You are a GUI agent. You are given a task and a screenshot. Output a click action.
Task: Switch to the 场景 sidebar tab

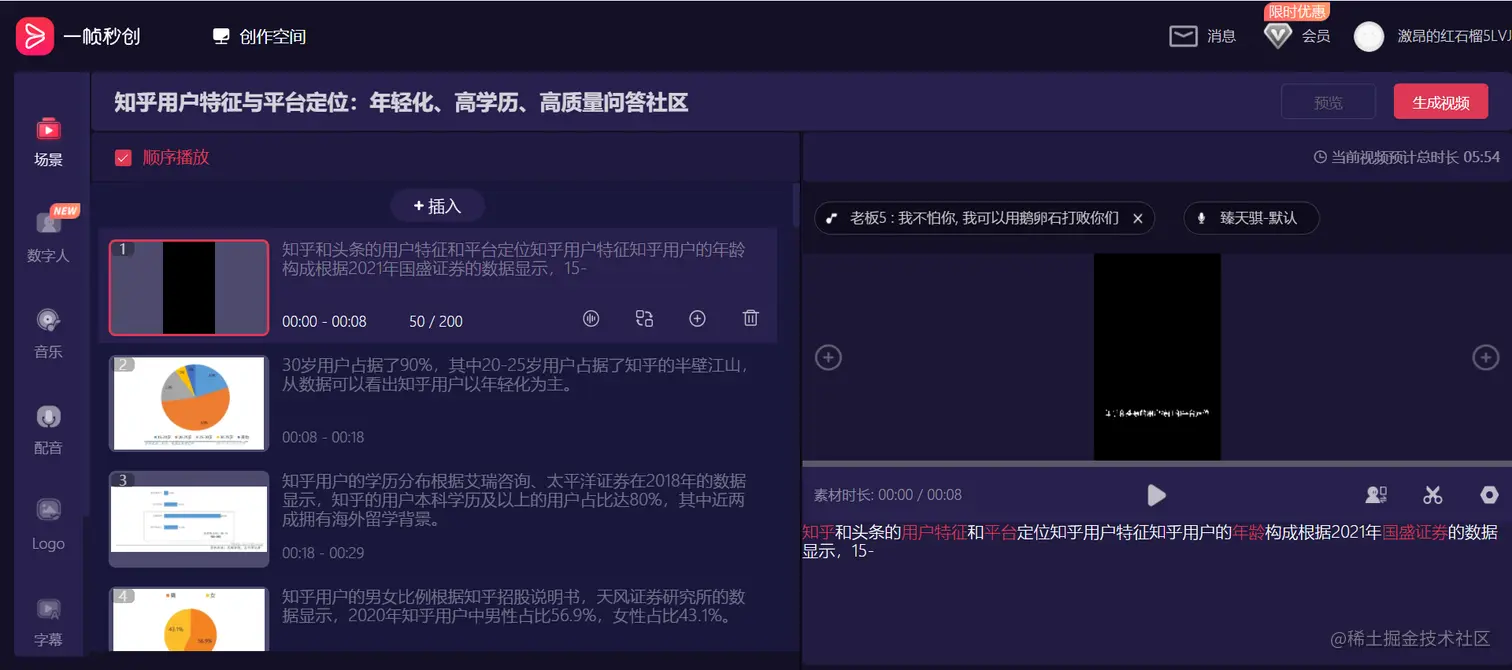click(48, 142)
